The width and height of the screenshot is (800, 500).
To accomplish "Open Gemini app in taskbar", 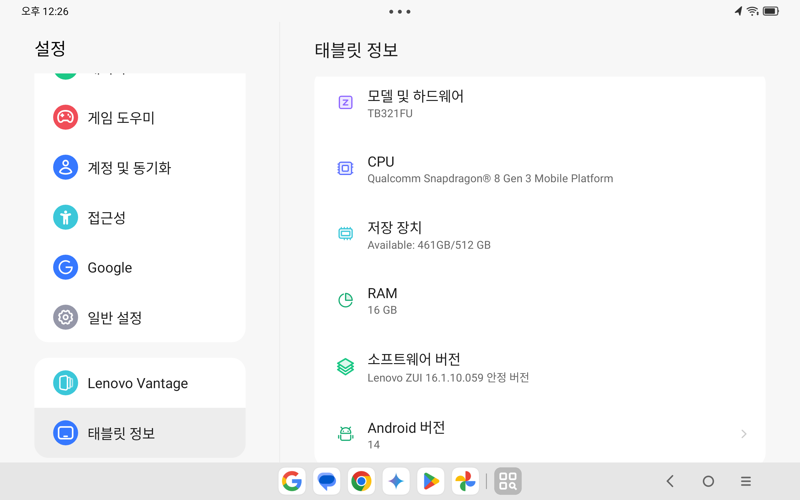I will pos(396,481).
